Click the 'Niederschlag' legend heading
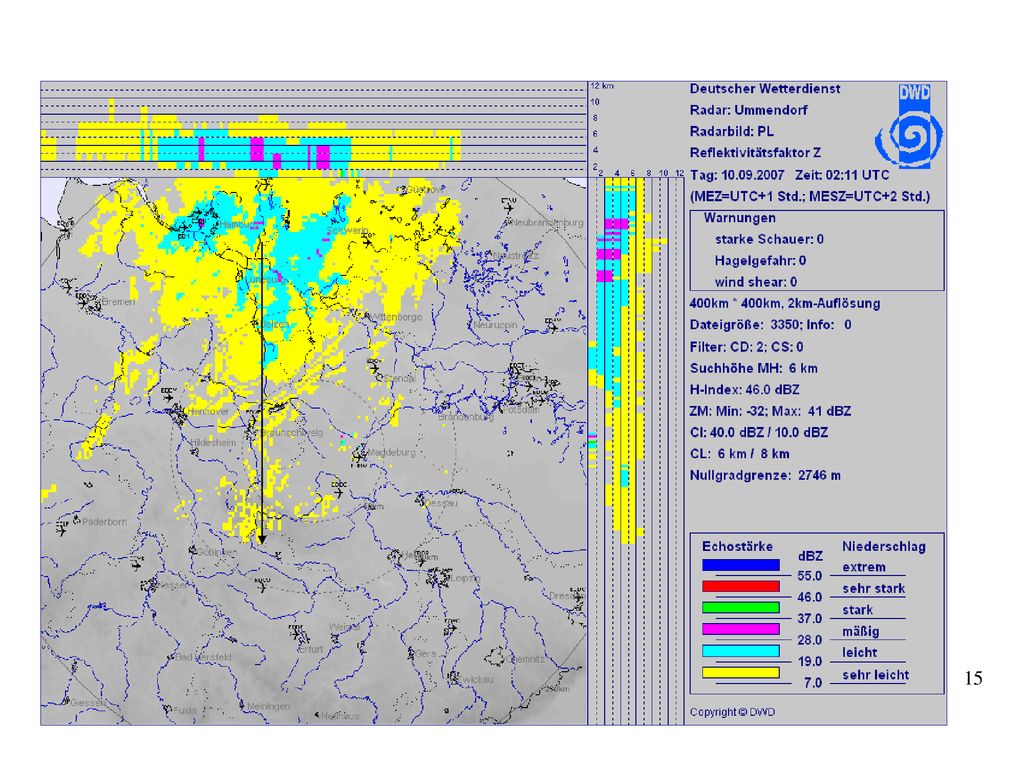Viewport: 1024px width, 768px height. click(884, 547)
